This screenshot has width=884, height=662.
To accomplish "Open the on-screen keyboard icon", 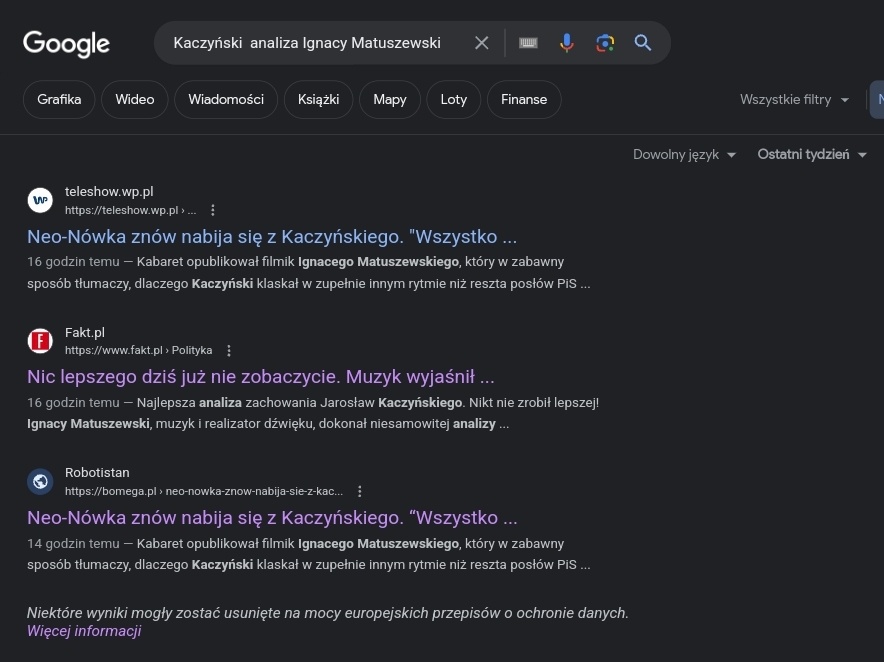I will [x=528, y=43].
